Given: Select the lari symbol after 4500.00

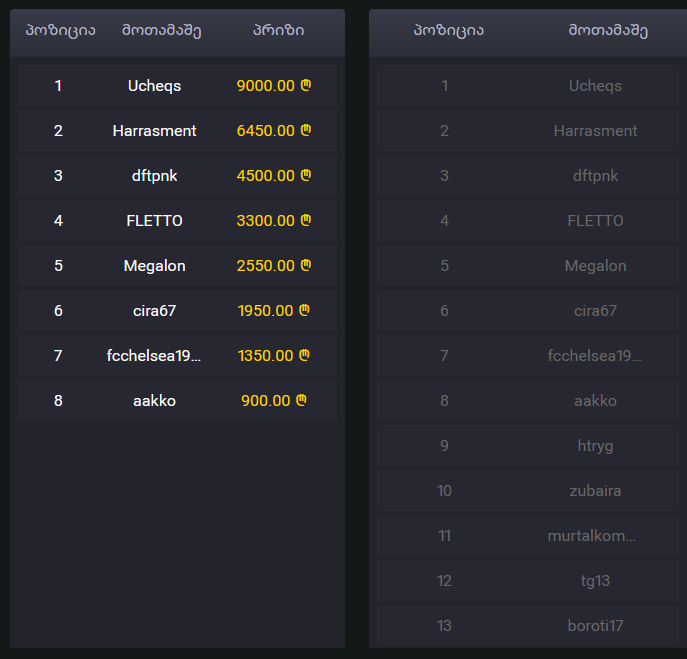Looking at the screenshot, I should coord(306,175).
